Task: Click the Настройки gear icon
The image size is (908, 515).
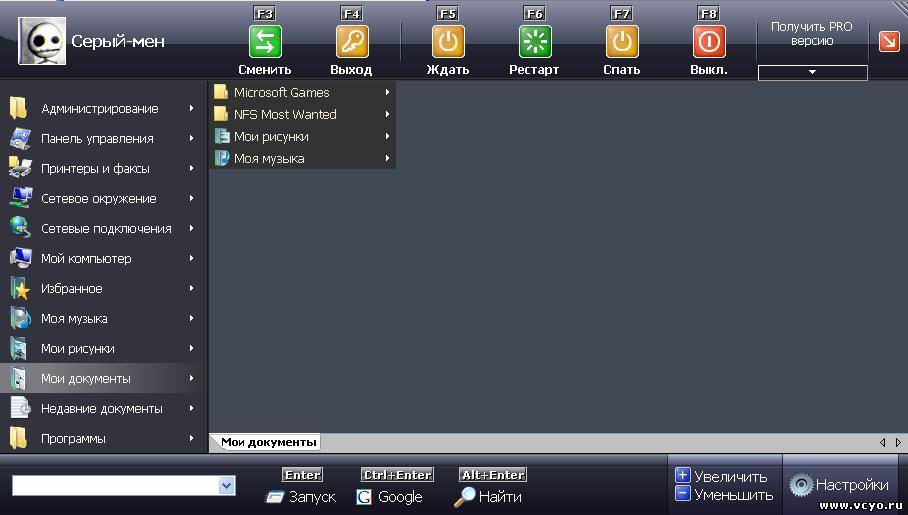Action: (x=801, y=485)
